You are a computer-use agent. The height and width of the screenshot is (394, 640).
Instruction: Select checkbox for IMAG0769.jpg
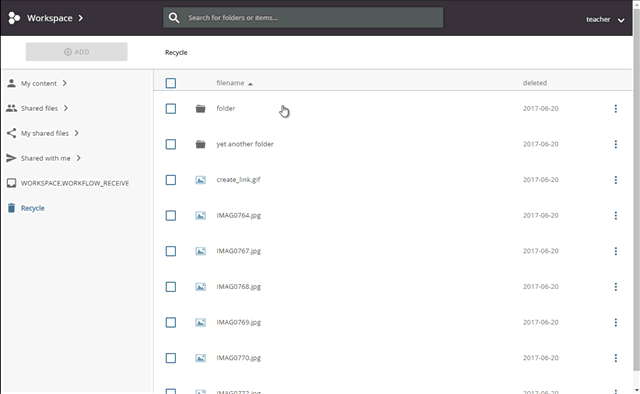pos(171,323)
